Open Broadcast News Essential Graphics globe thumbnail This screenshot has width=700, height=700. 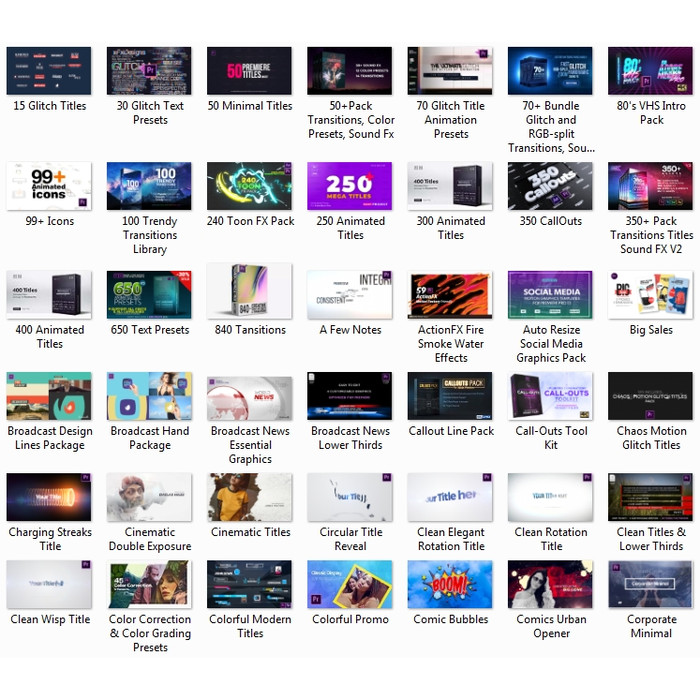pyautogui.click(x=250, y=397)
